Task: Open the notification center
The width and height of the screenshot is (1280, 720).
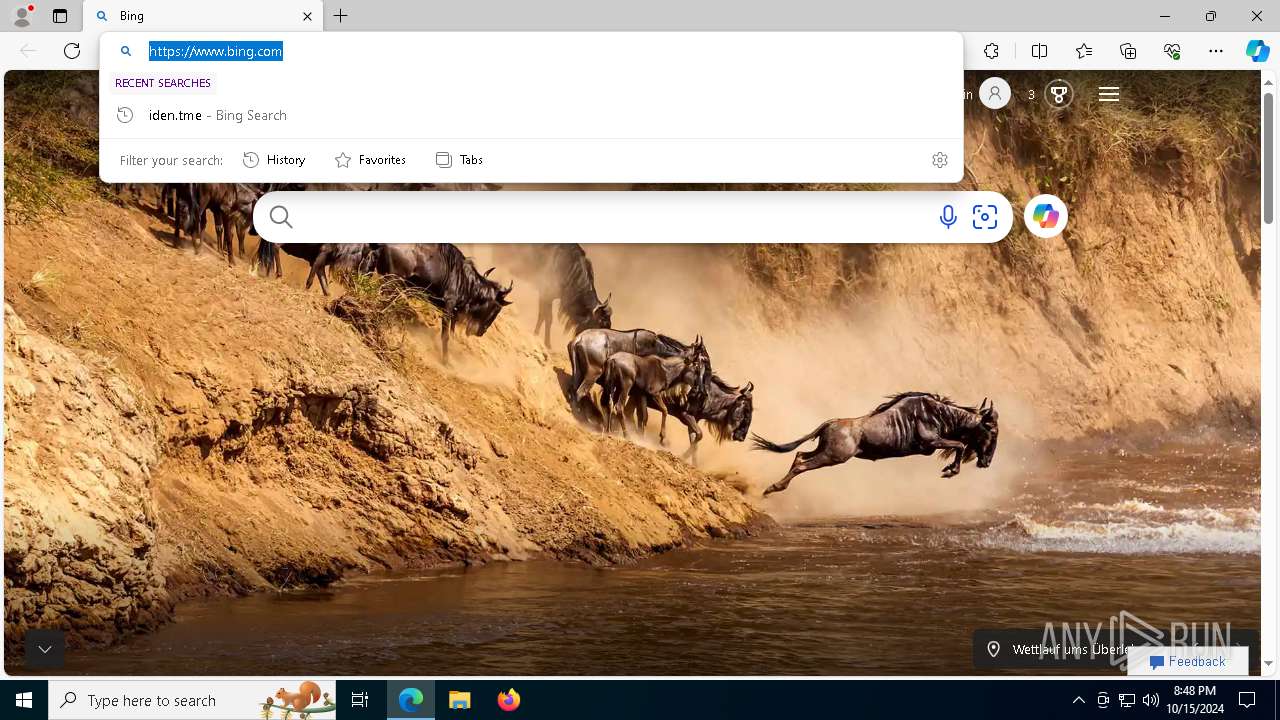Action: click(1247, 700)
